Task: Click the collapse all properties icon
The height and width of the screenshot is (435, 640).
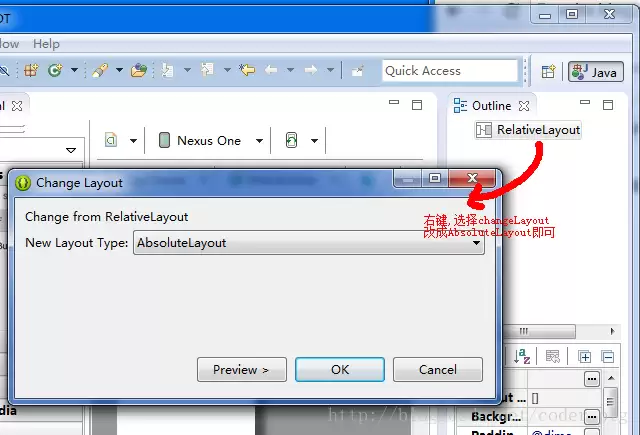Action: tap(607, 357)
